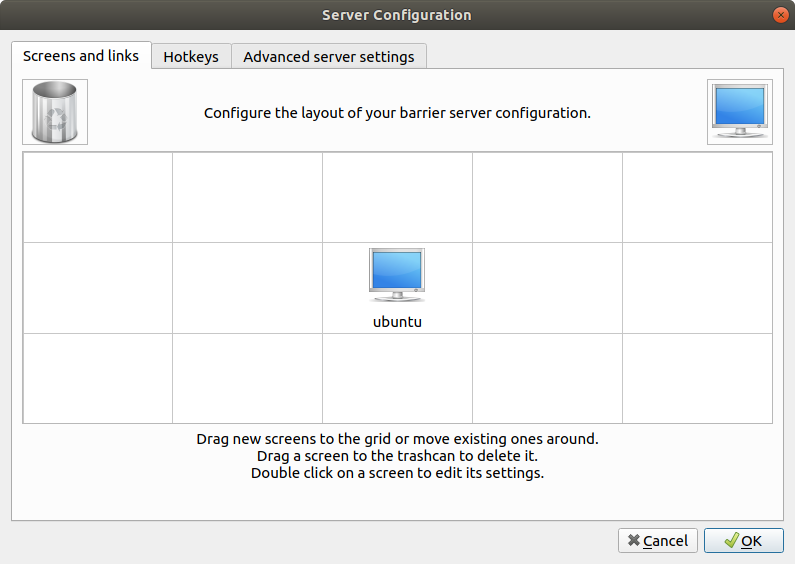Click the Server Configuration title bar
Image resolution: width=795 pixels, height=564 pixels.
(x=397, y=15)
